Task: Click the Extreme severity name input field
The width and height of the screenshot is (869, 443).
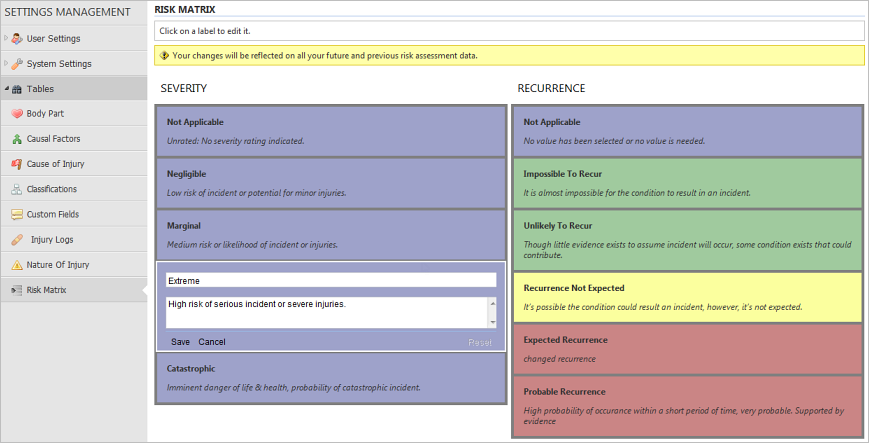Action: (x=331, y=281)
